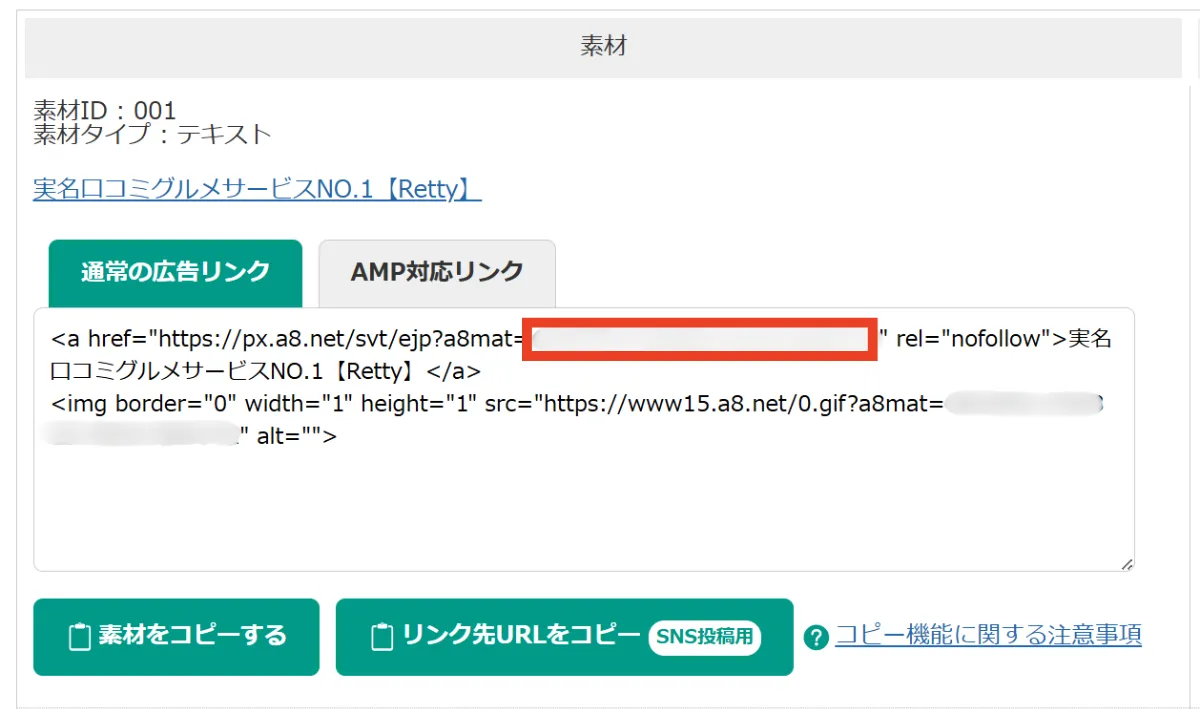Click the 素材 header bar
The image size is (1200, 709).
(603, 47)
